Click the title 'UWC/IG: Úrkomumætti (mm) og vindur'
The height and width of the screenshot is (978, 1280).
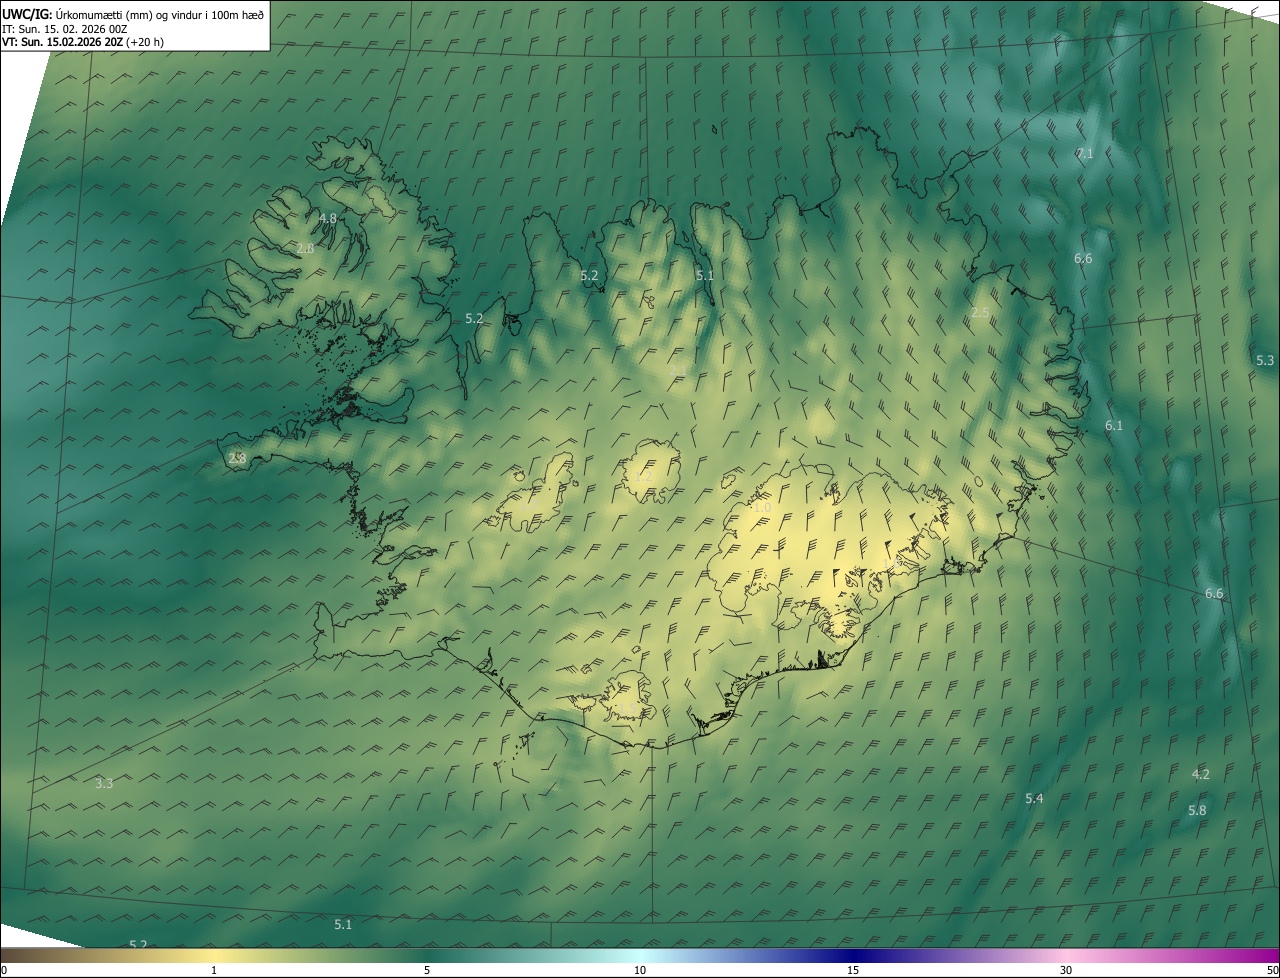[x=134, y=15]
